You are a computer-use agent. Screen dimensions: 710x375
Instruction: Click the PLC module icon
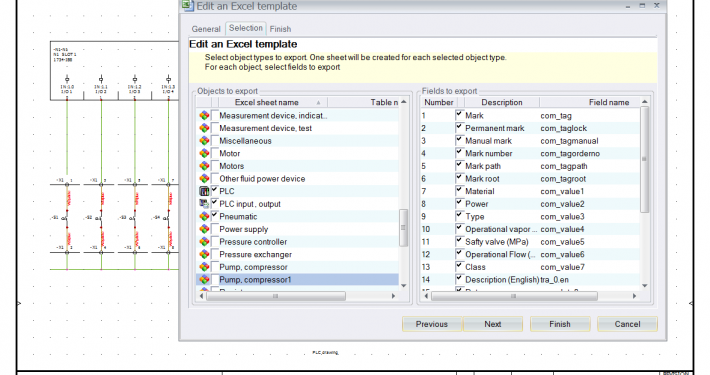(204, 192)
